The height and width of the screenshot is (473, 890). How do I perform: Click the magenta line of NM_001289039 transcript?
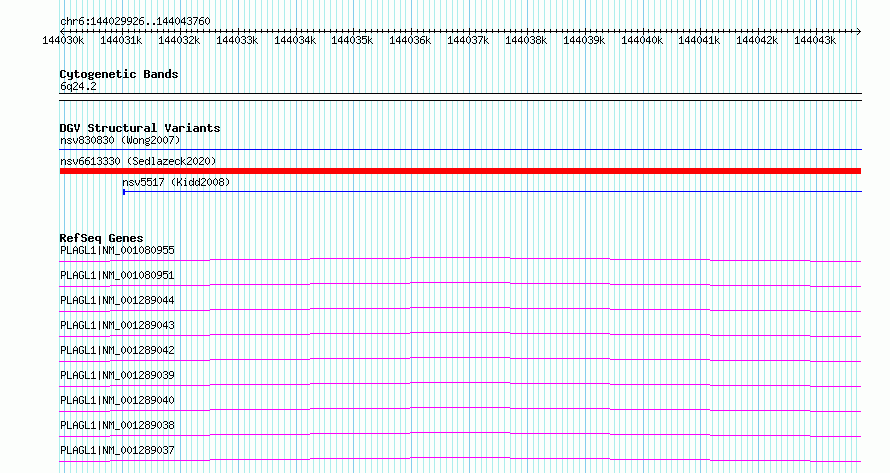pyautogui.click(x=460, y=384)
